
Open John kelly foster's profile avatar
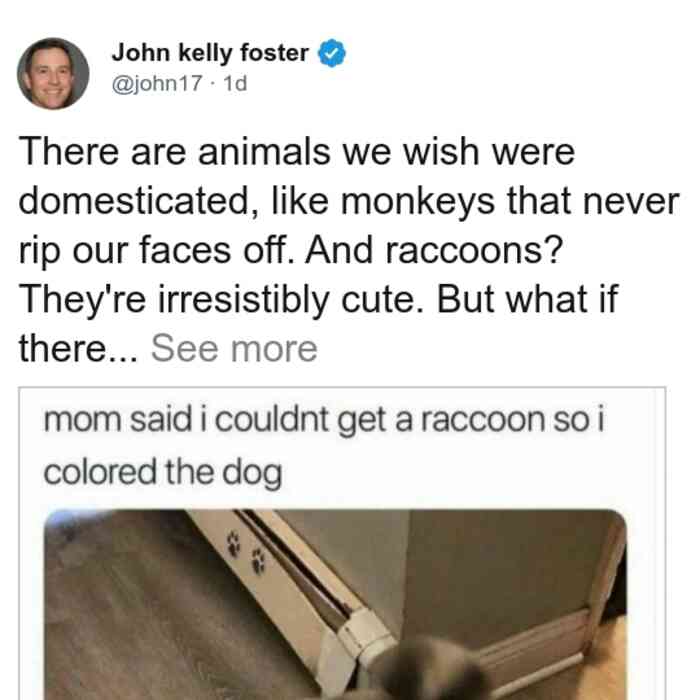pos(53,74)
